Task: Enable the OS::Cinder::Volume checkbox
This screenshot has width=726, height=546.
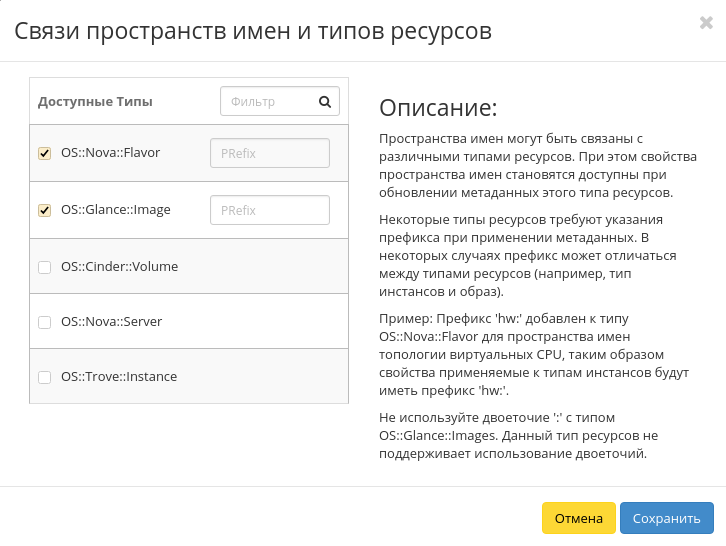Action: 44,267
